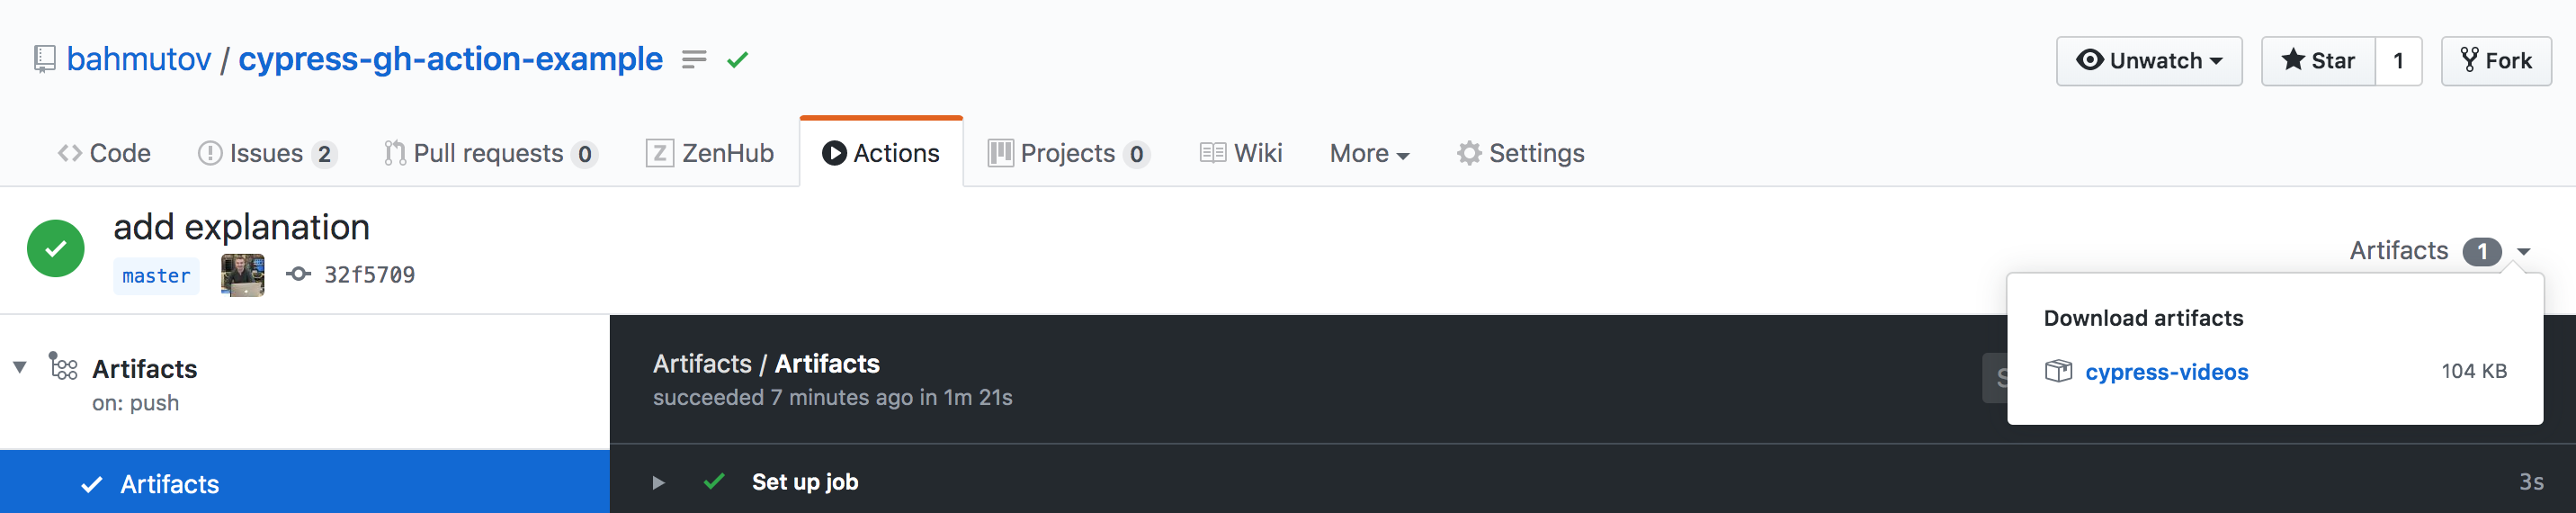2576x513 pixels.
Task: Click the Wiki book icon
Action: click(1213, 153)
